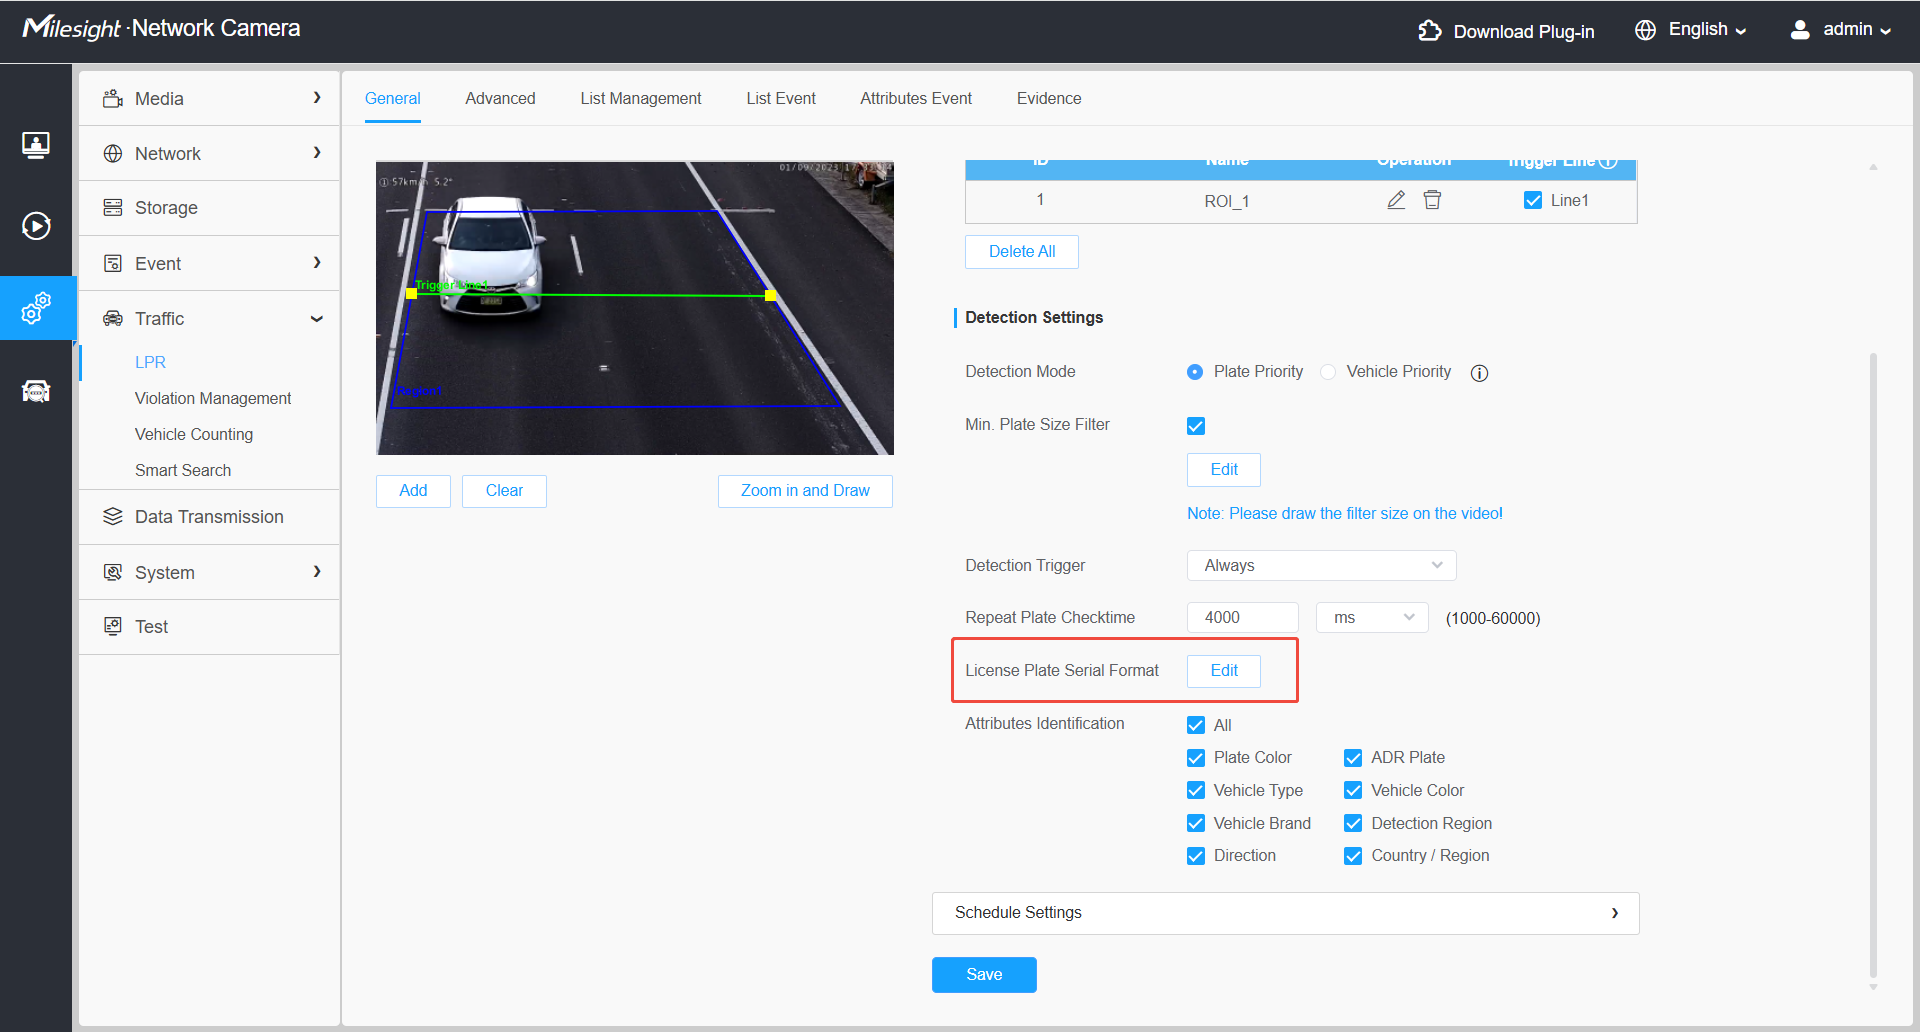Click the Zoom in and Draw button

click(805, 491)
